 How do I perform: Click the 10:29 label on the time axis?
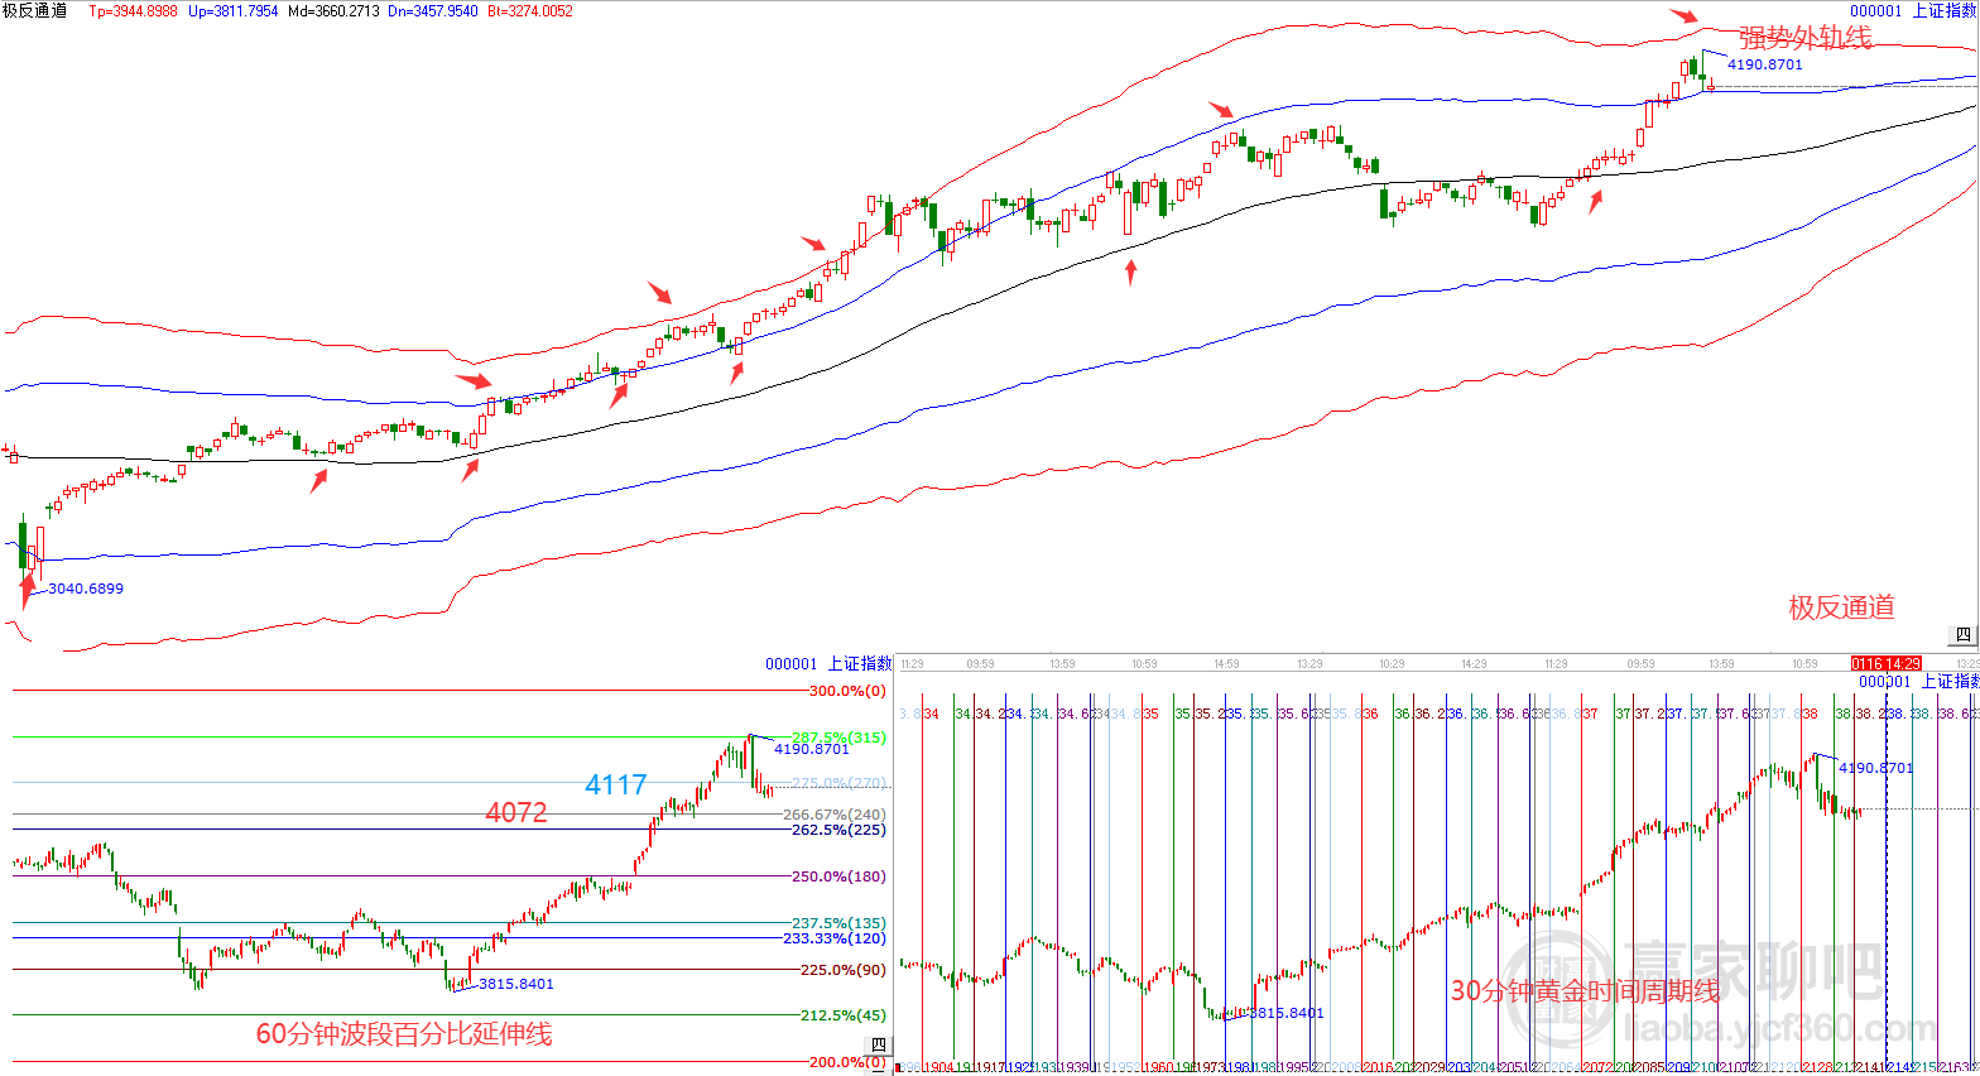point(1391,664)
